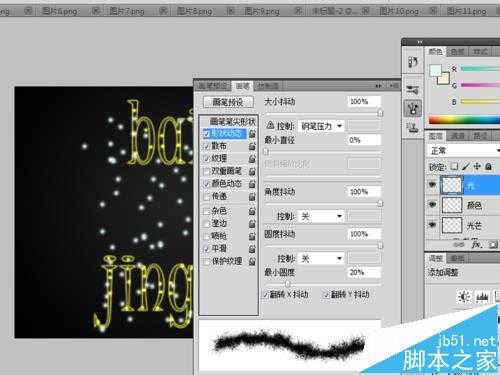The width and height of the screenshot is (500, 375).
Task: Open the layer blend mode dropdown 正常
Action: 464,151
